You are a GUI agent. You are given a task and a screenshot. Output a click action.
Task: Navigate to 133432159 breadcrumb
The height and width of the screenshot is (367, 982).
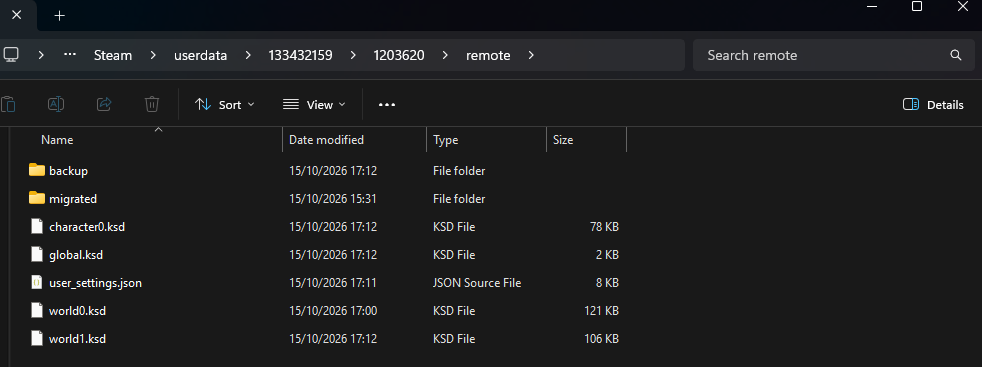[x=301, y=55]
